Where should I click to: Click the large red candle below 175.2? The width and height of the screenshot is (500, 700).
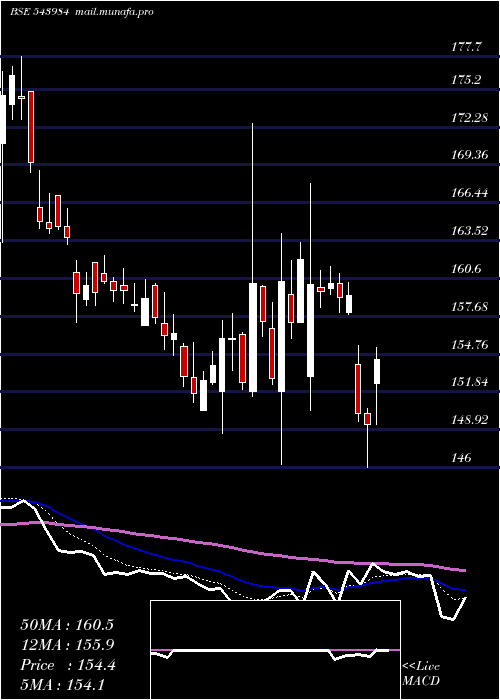coord(31,127)
